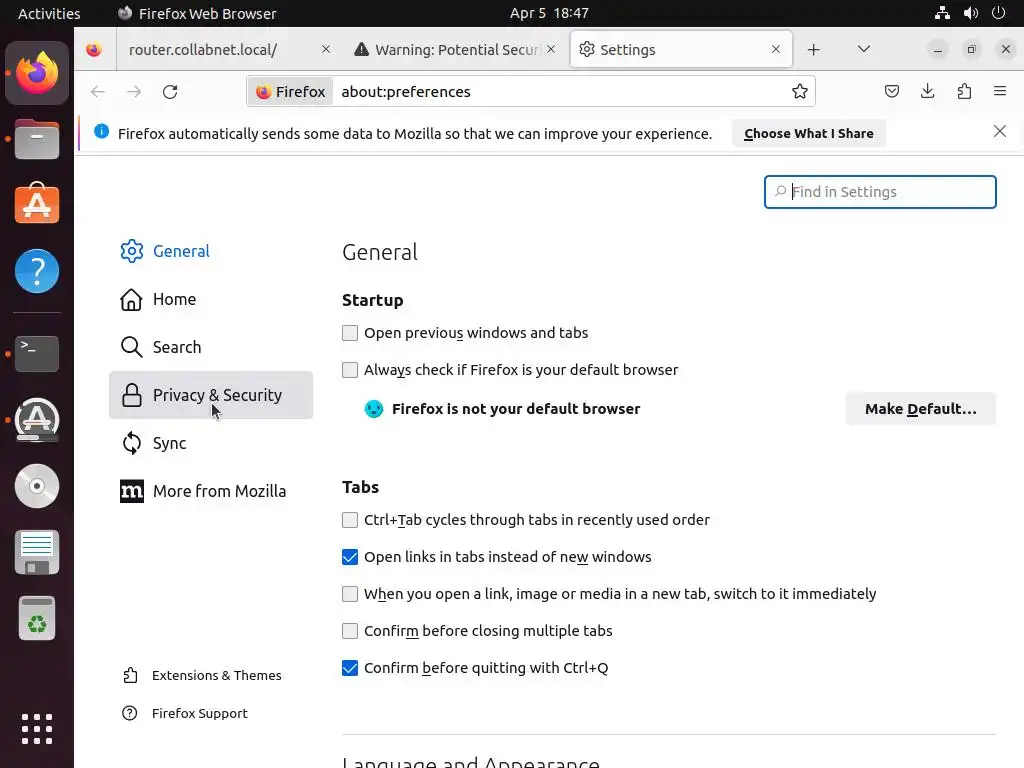Enable 'Open previous windows and tabs'
1024x768 pixels.
350,333
